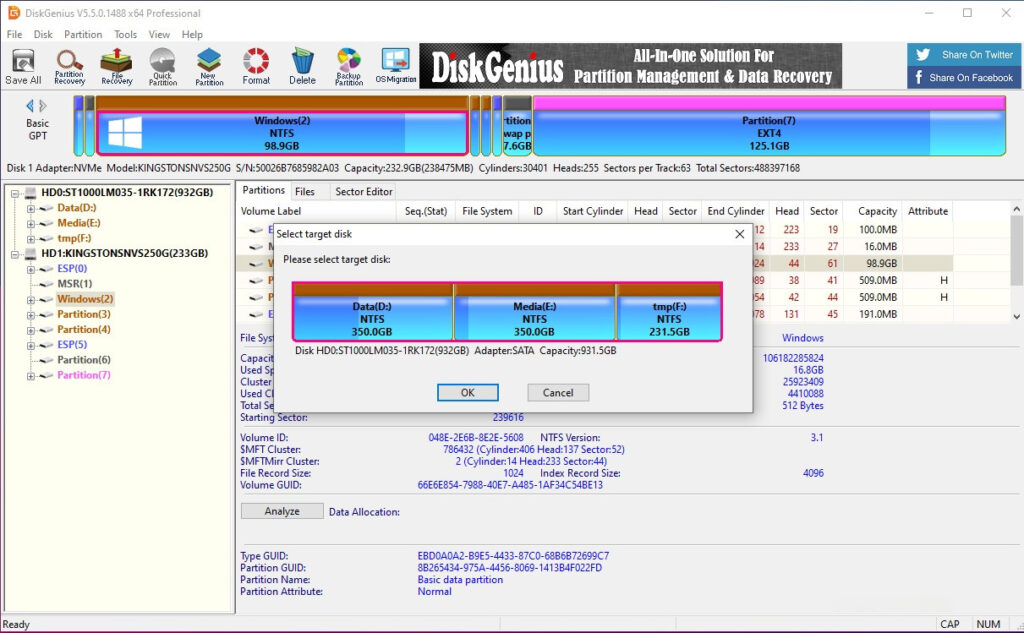Switch to the Sector Editor tab
Viewport: 1024px width, 633px height.
pos(363,191)
